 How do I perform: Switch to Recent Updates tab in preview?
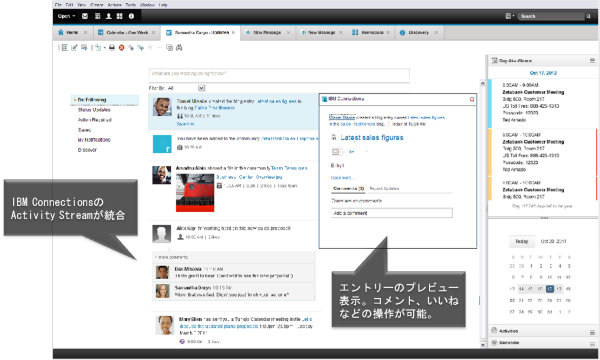384,189
